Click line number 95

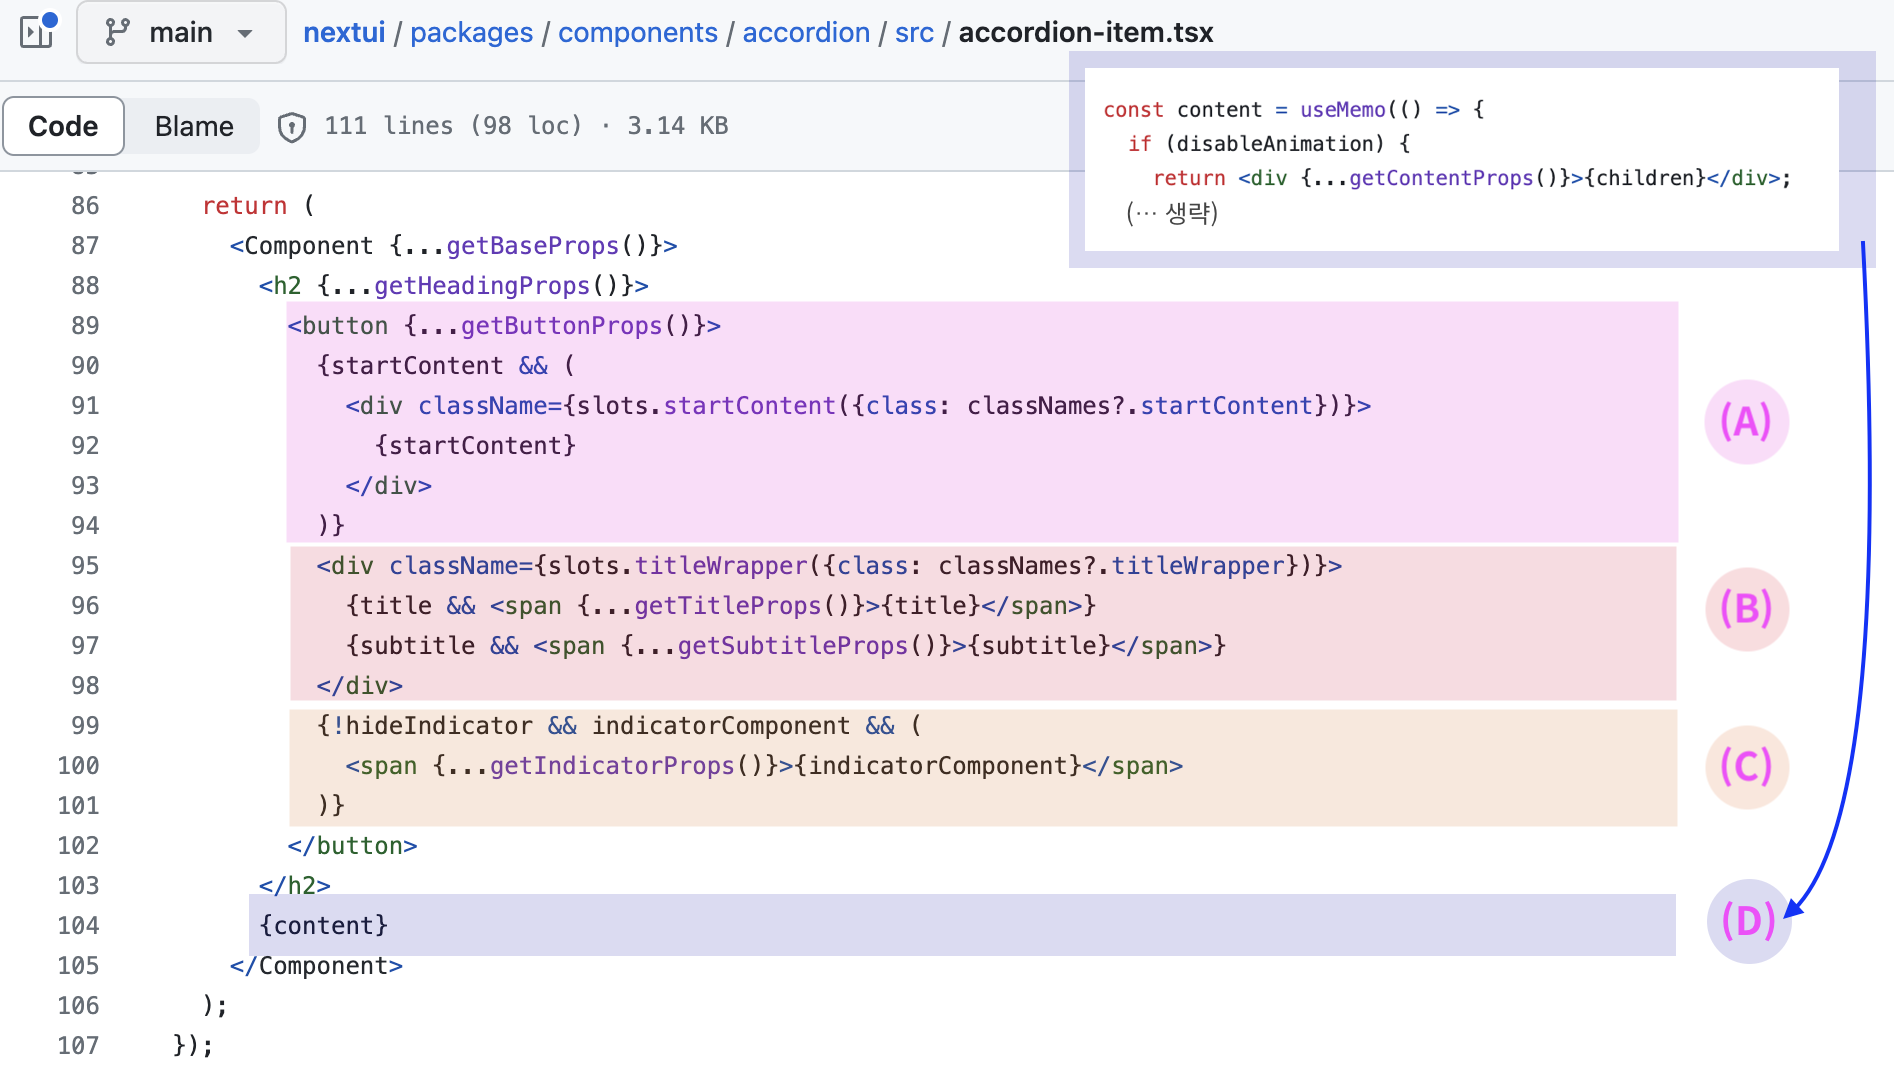pyautogui.click(x=85, y=566)
